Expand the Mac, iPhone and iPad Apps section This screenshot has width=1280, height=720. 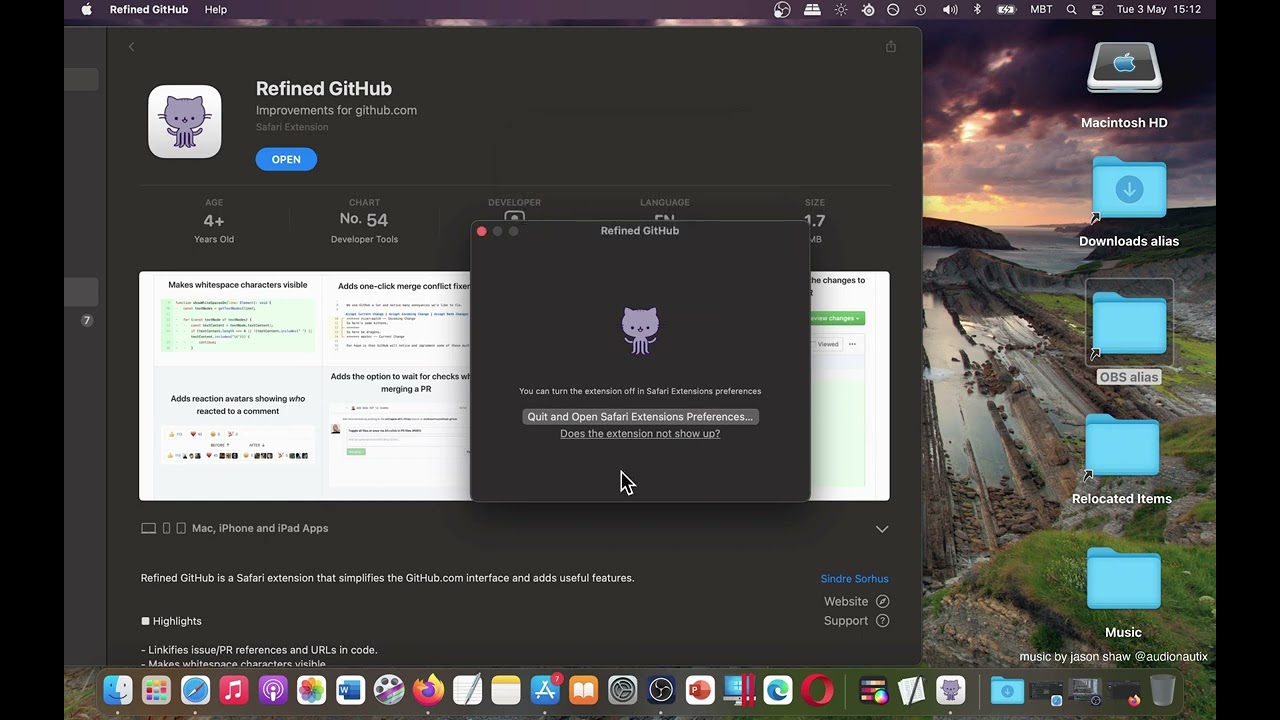coord(882,528)
